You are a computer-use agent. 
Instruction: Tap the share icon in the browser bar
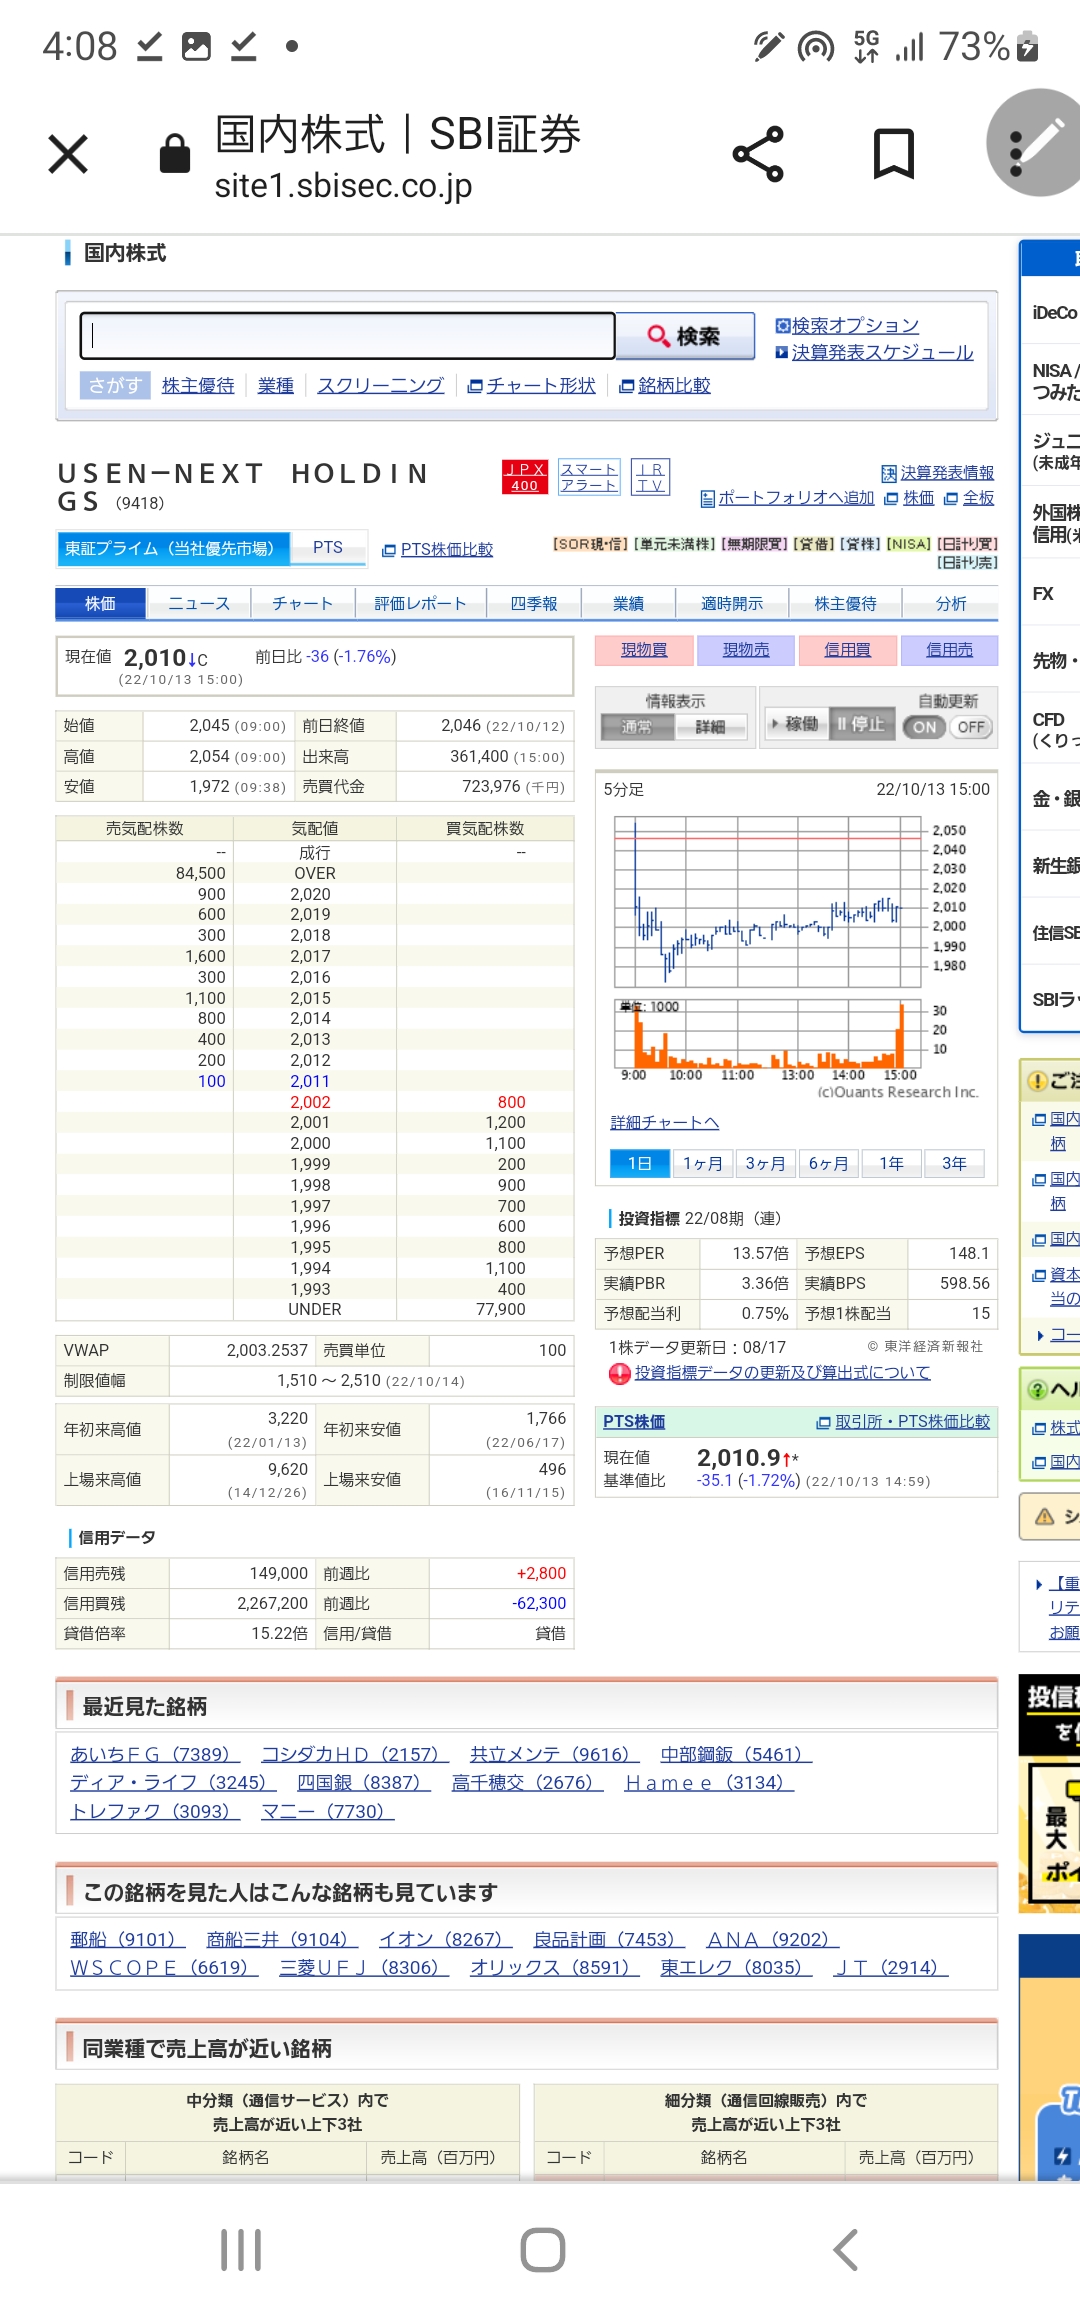click(x=758, y=154)
